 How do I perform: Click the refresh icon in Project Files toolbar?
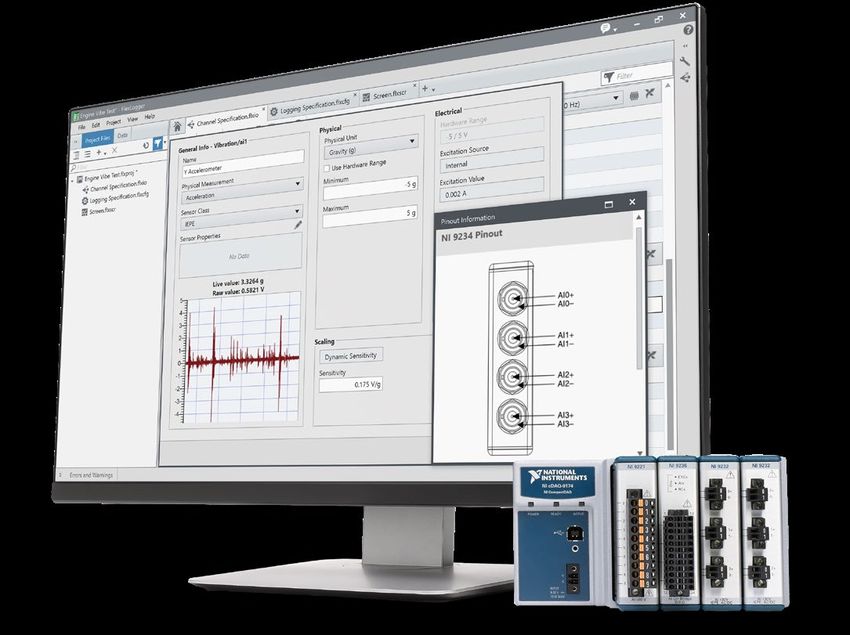[145, 146]
